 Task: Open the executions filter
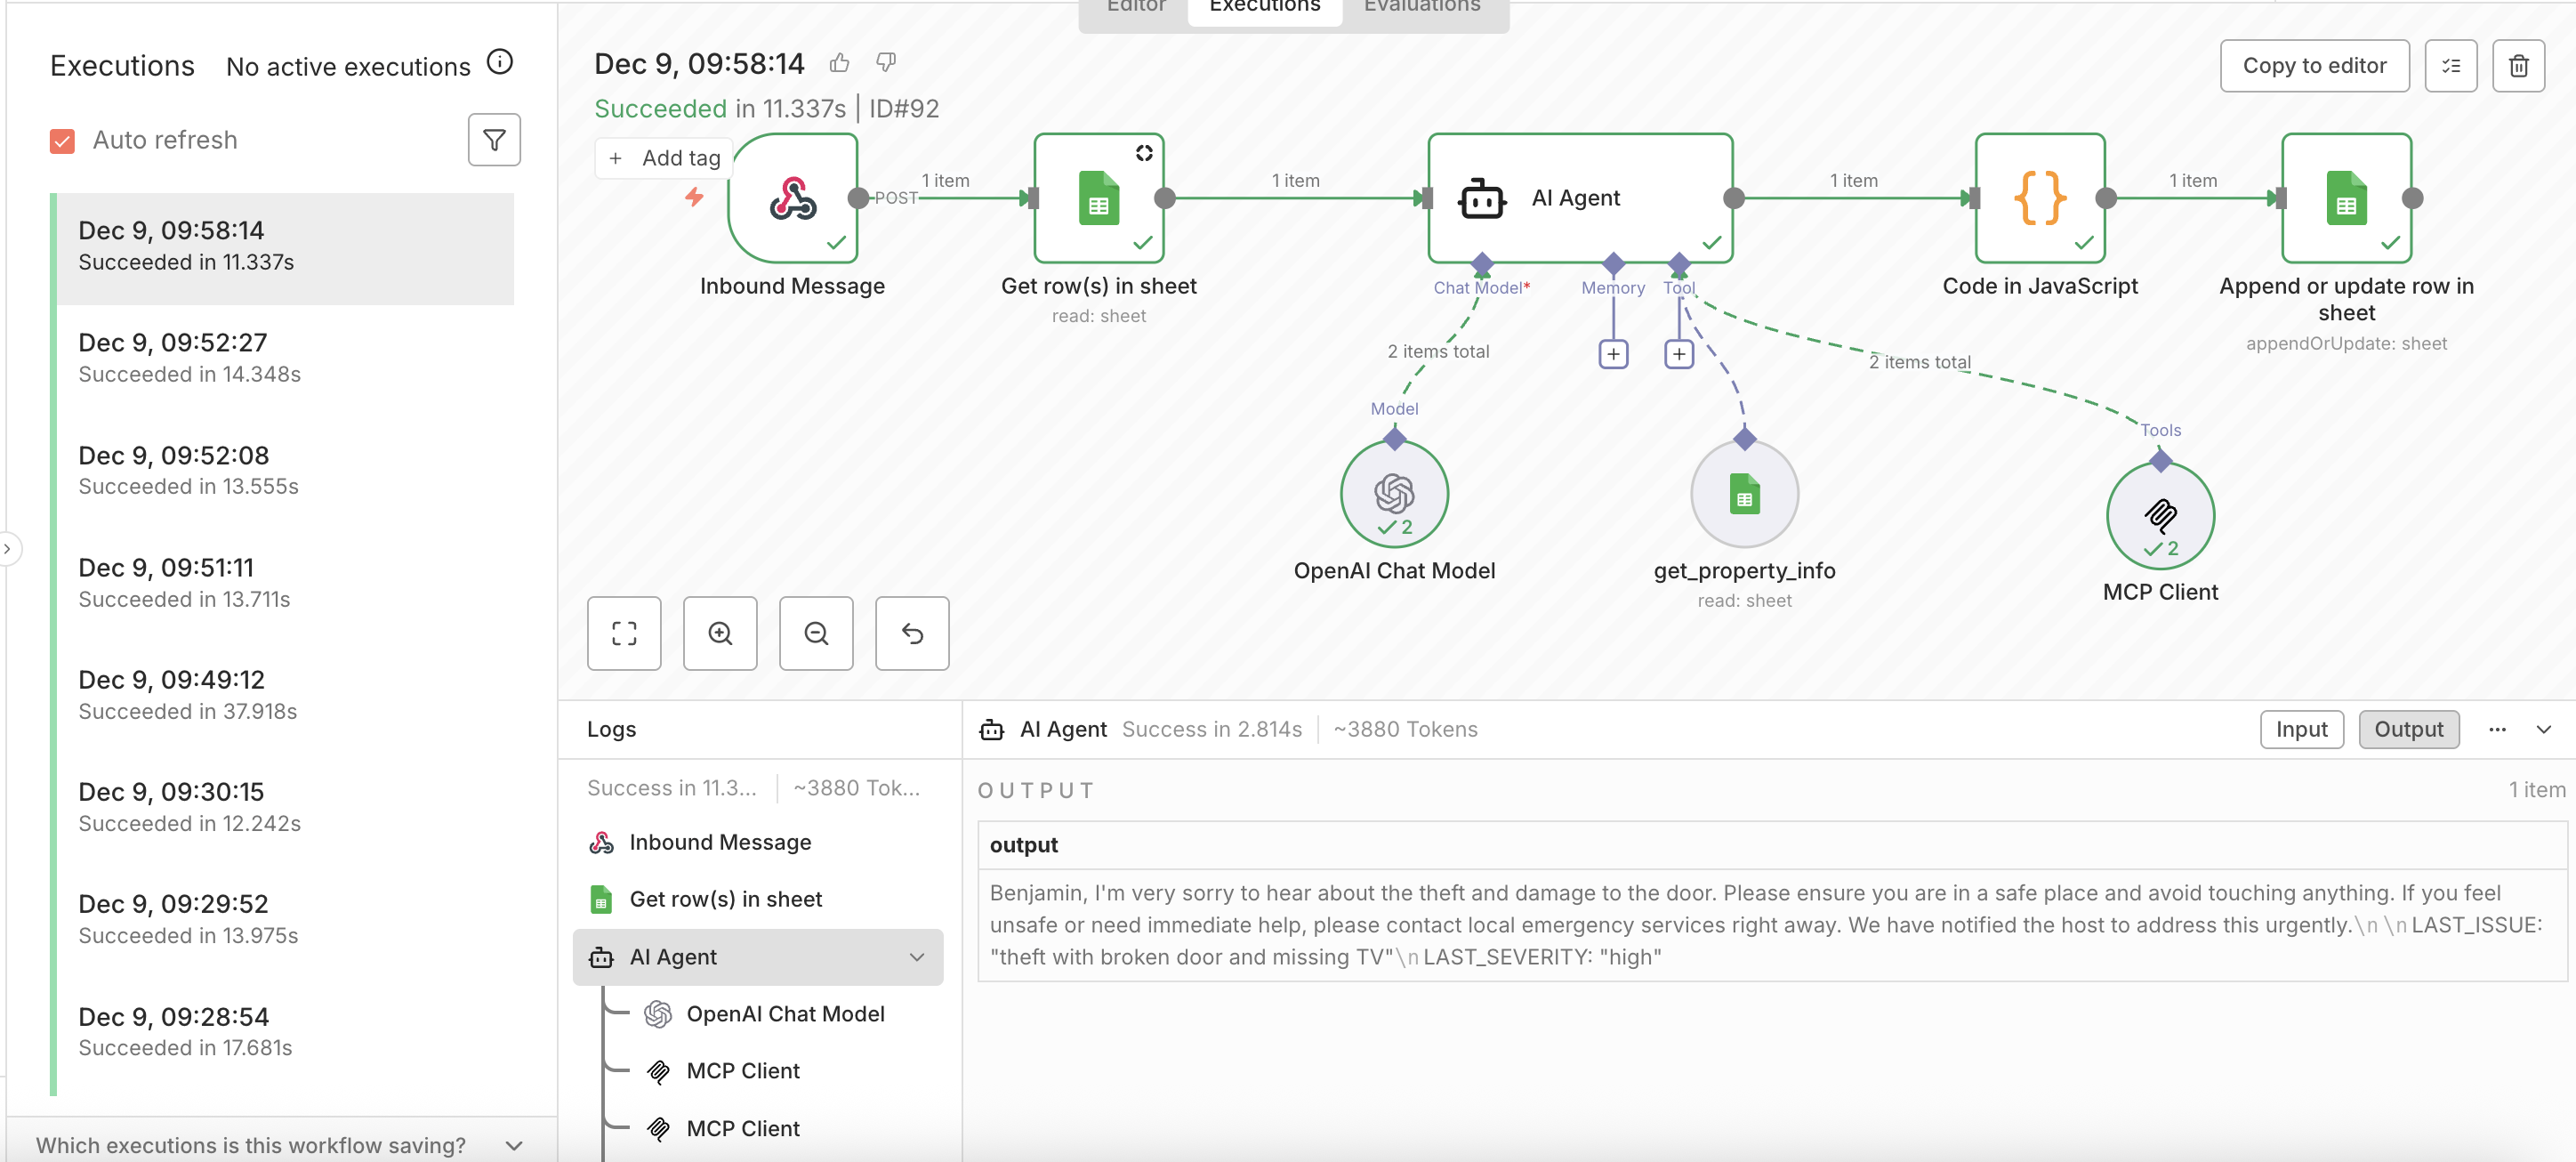point(494,140)
